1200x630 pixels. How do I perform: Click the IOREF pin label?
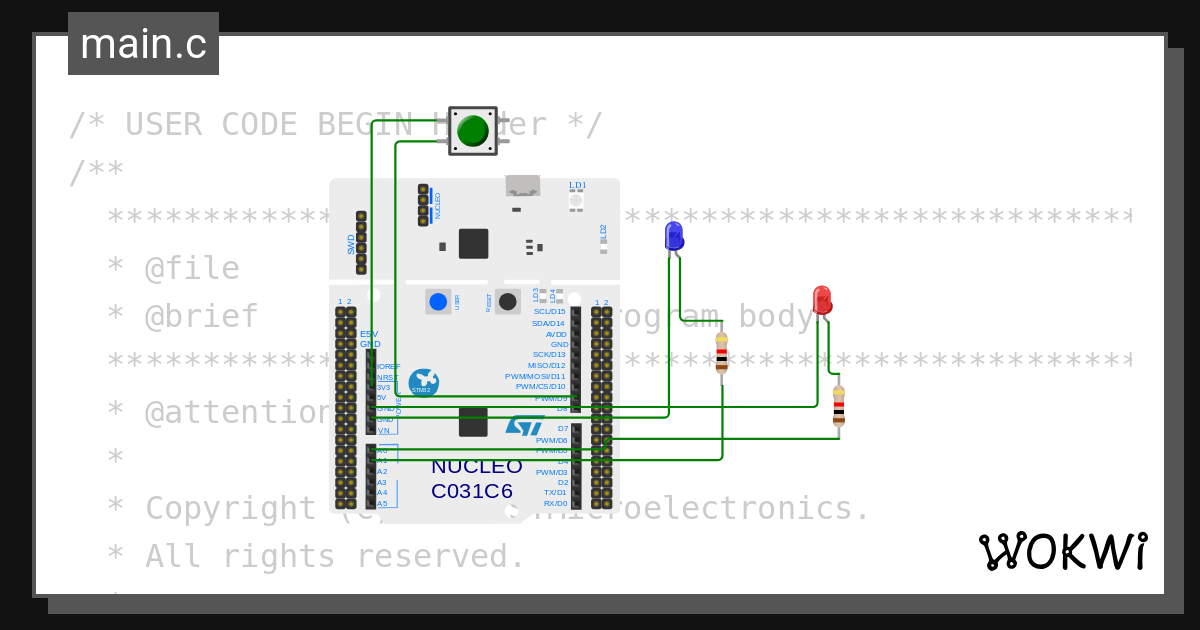pyautogui.click(x=388, y=366)
